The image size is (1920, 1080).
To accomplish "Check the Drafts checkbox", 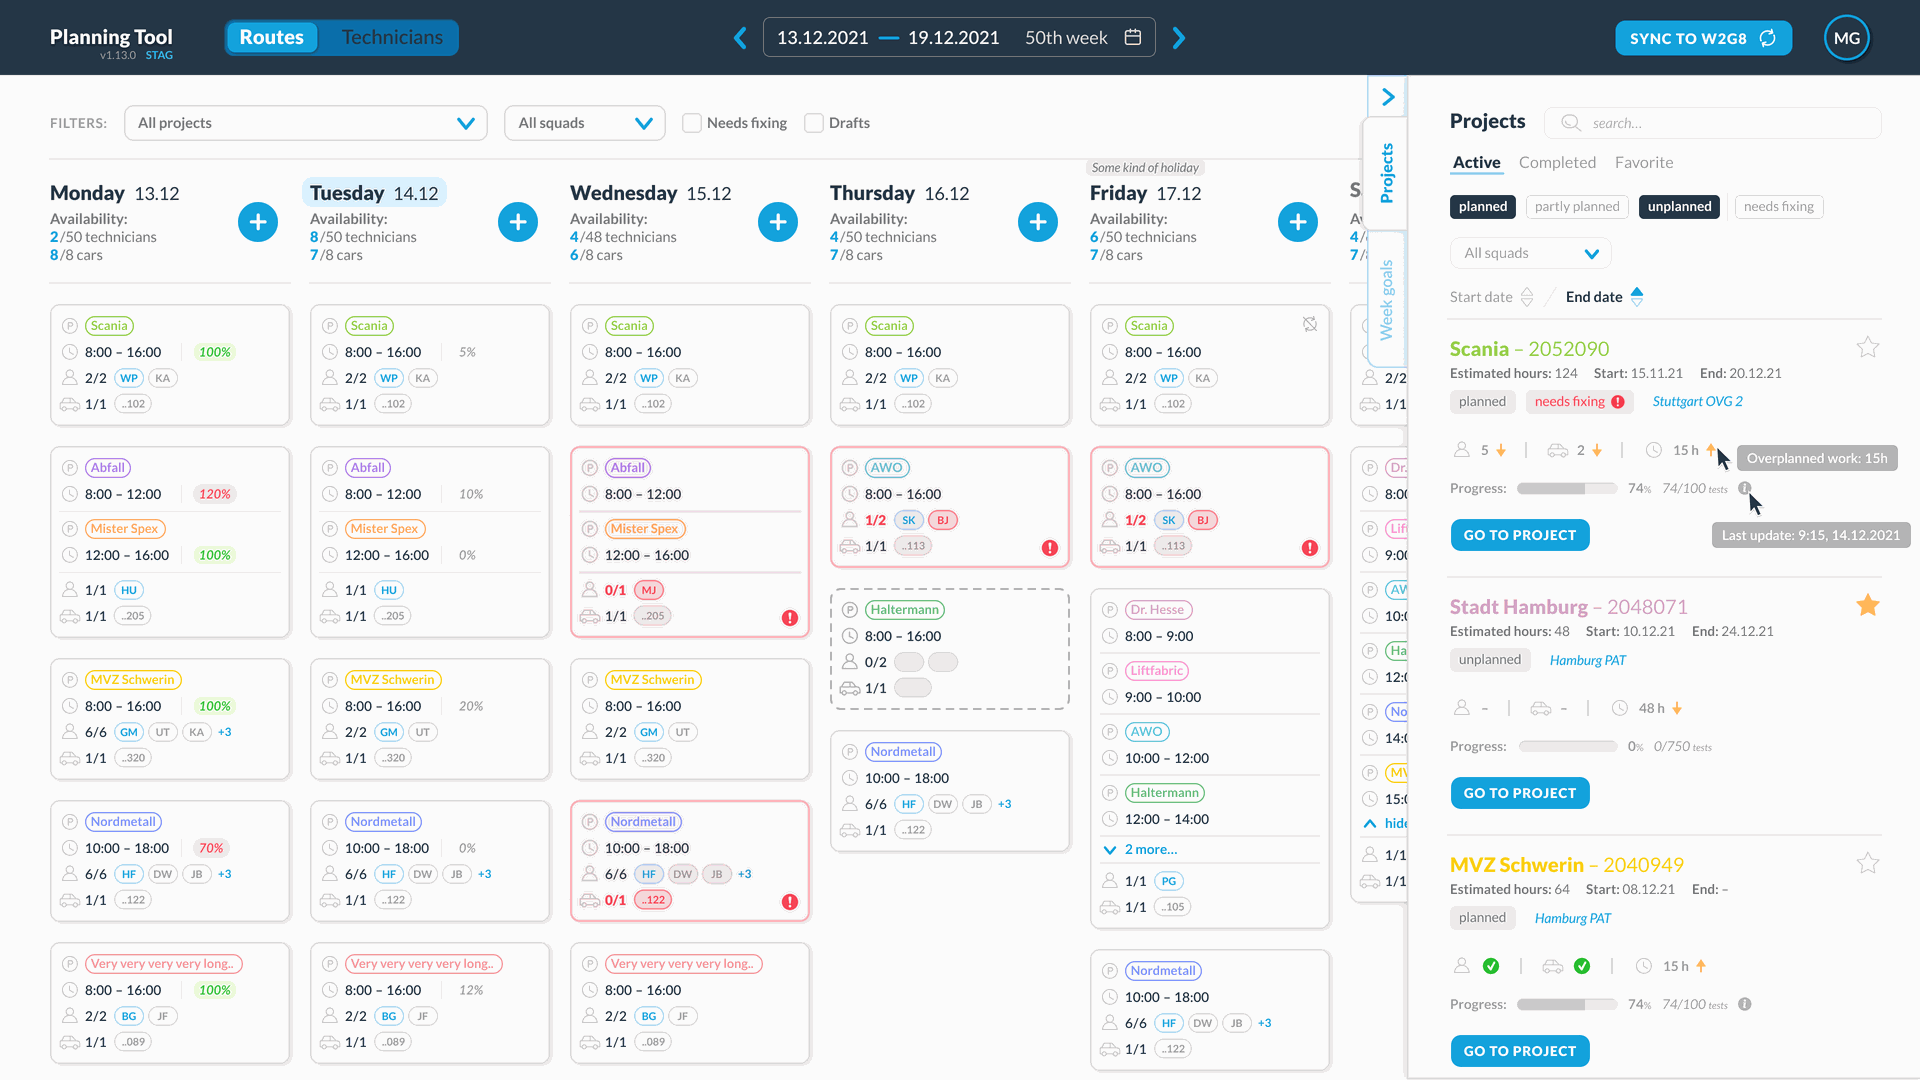I will point(813,122).
